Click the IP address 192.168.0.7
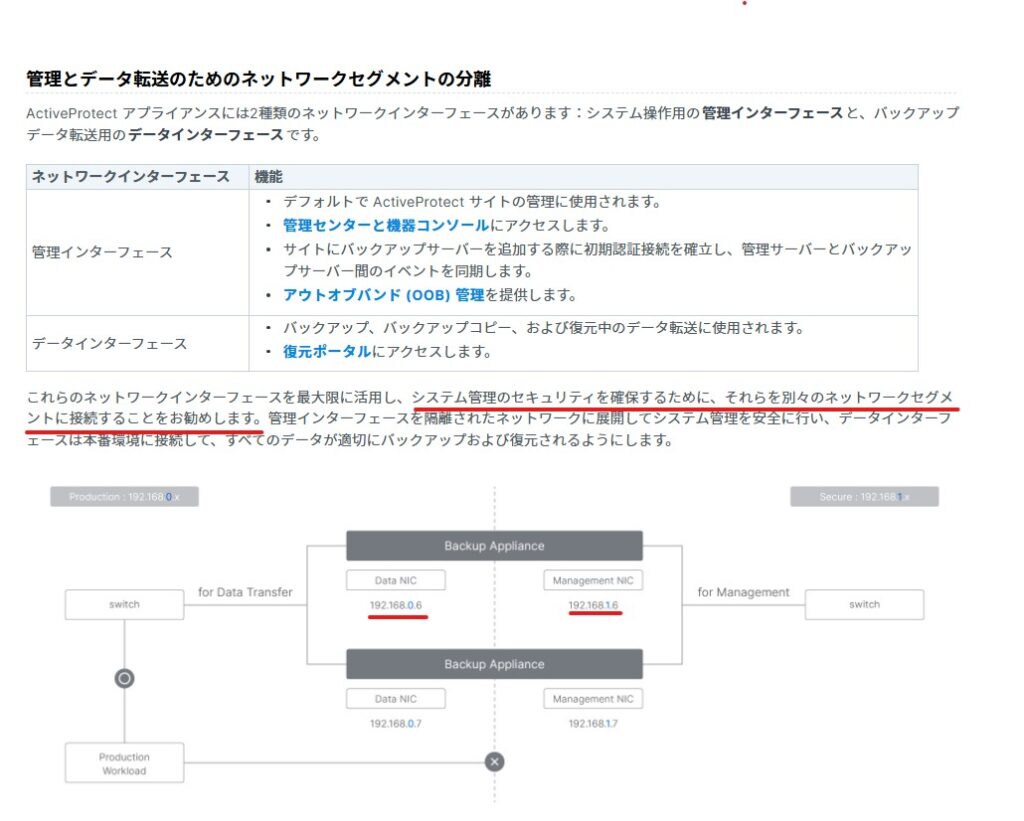The image size is (1024, 821). click(396, 723)
